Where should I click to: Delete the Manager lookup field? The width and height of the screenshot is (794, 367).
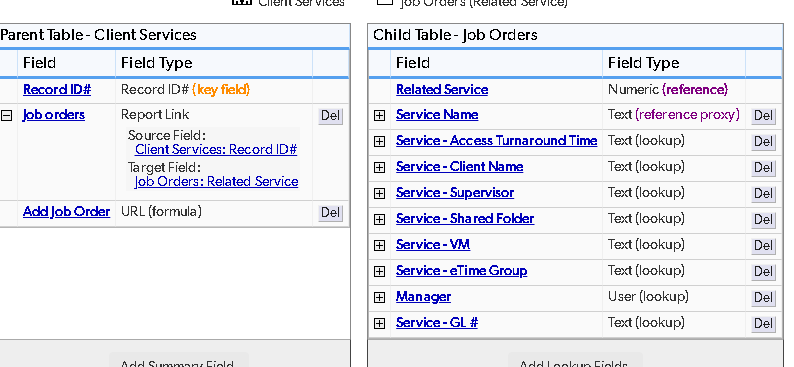pos(763,298)
